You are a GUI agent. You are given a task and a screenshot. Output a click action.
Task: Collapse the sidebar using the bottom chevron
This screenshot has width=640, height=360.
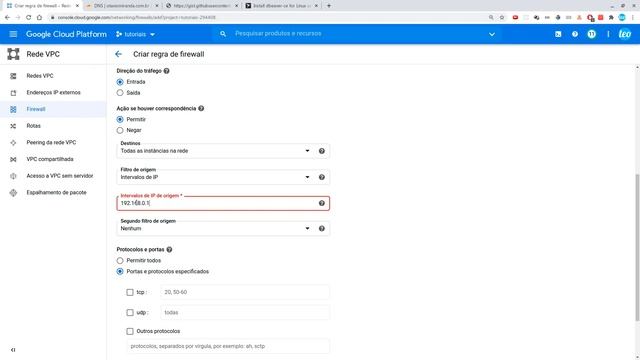13,350
